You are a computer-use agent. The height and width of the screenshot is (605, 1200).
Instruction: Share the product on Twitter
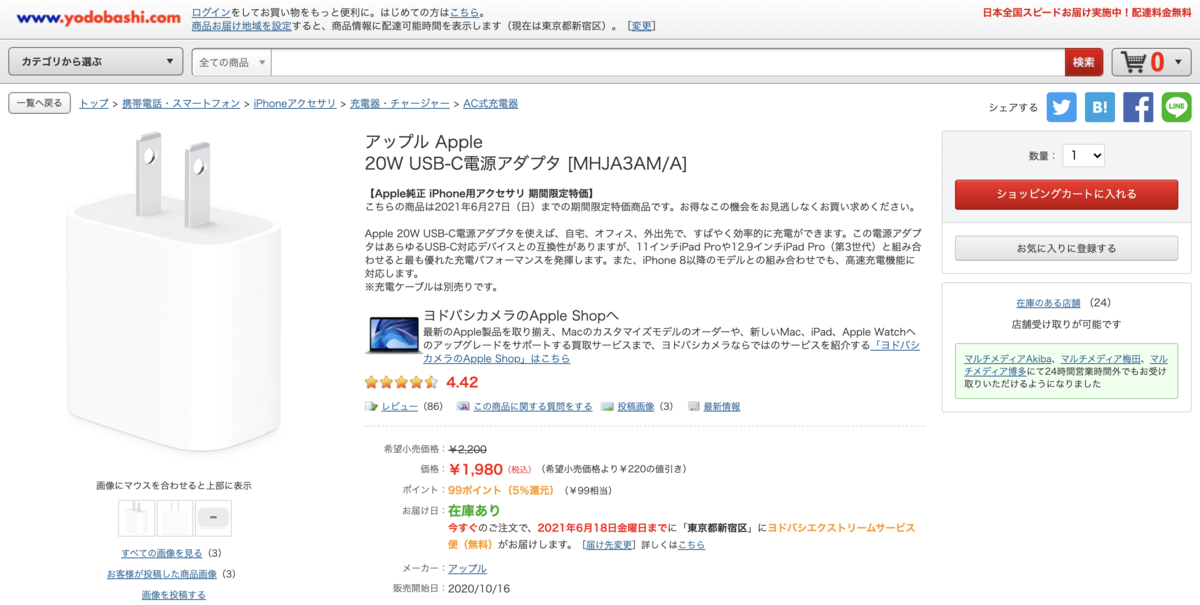point(1061,107)
